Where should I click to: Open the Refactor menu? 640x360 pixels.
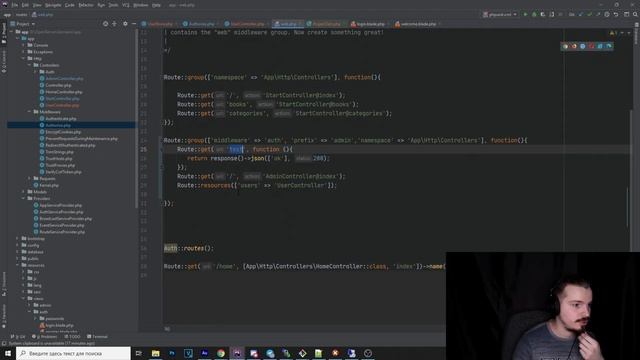coord(86,5)
